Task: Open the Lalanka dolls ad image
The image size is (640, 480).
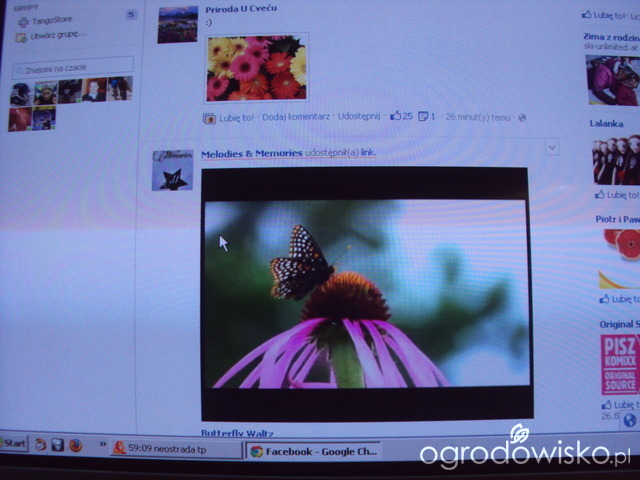Action: [x=616, y=160]
